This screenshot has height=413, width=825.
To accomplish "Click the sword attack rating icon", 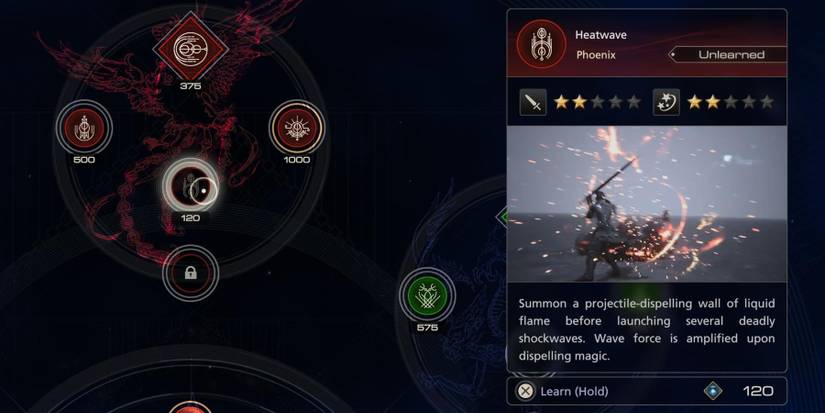I will tap(533, 102).
